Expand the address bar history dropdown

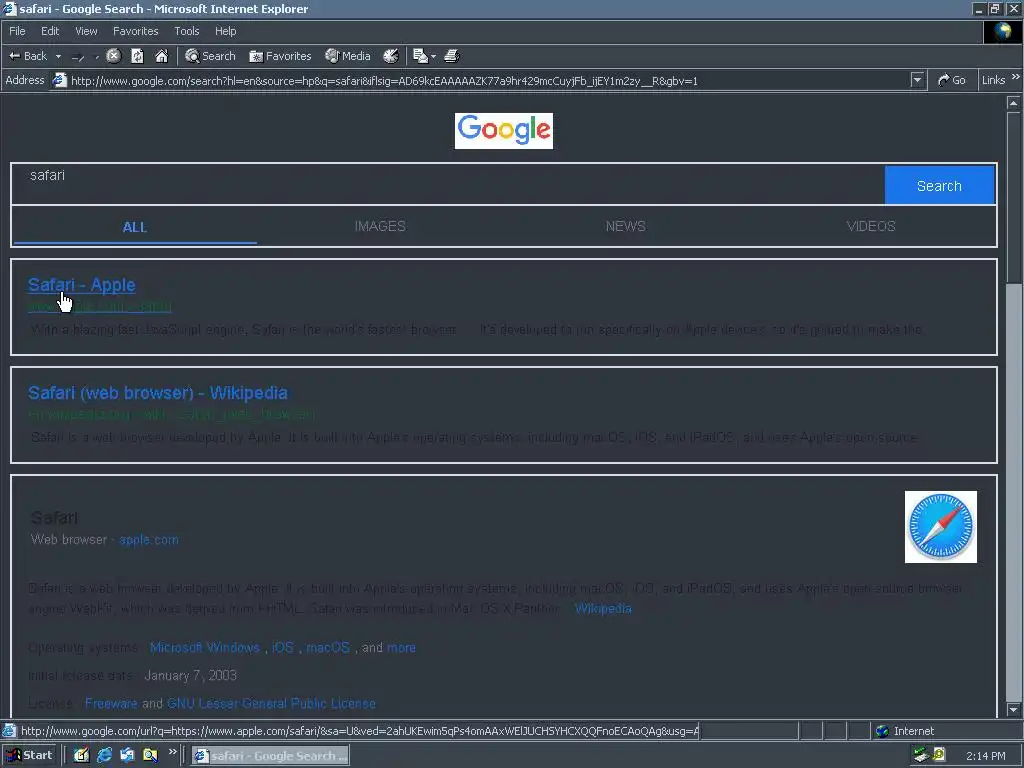pyautogui.click(x=917, y=80)
